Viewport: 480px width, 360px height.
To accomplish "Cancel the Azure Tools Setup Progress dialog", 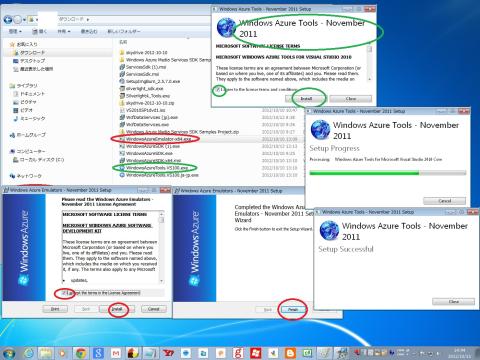I will point(445,201).
